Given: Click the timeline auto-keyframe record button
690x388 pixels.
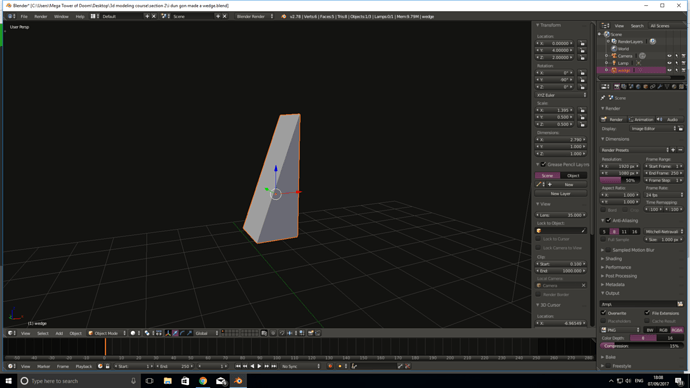Looking at the screenshot, I should point(330,366).
